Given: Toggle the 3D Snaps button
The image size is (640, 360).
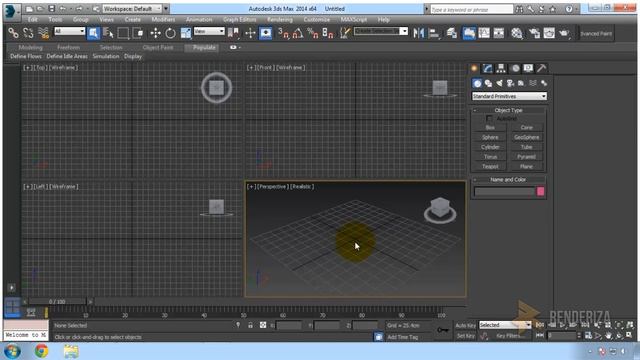Looking at the screenshot, I should (x=283, y=33).
